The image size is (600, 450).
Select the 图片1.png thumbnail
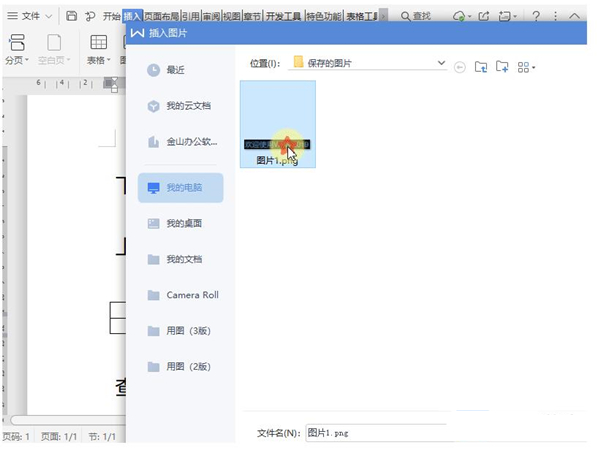coord(277,124)
